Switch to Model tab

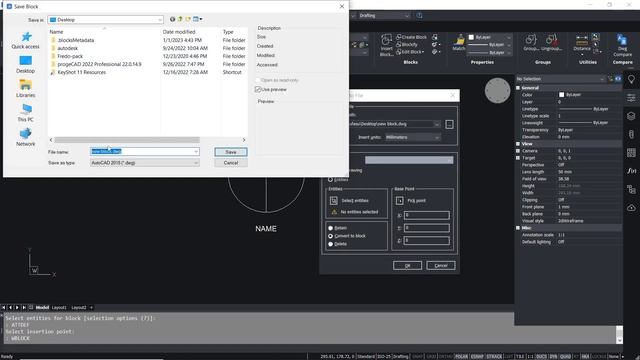[42, 307]
